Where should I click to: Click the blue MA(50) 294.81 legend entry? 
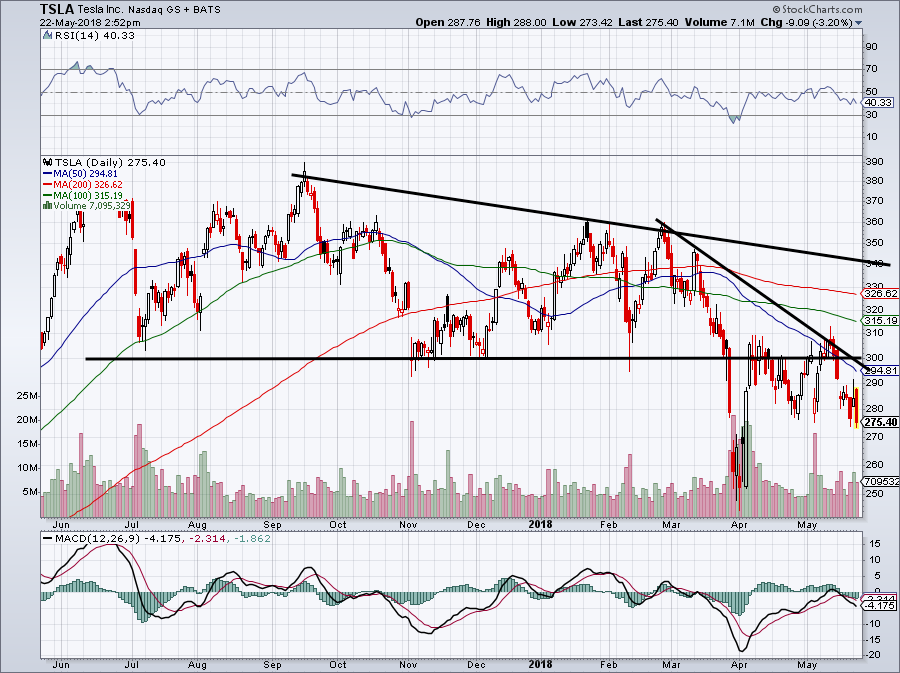[x=80, y=173]
